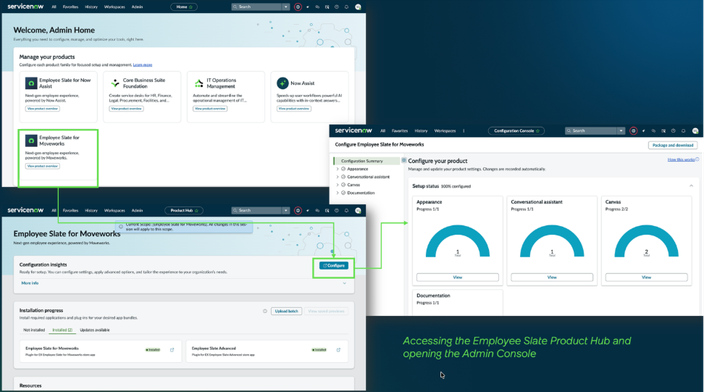Viewport: 704px width, 392px height.
Task: Click the Employee Slate for Moveworks card icon
Action: coord(31,141)
